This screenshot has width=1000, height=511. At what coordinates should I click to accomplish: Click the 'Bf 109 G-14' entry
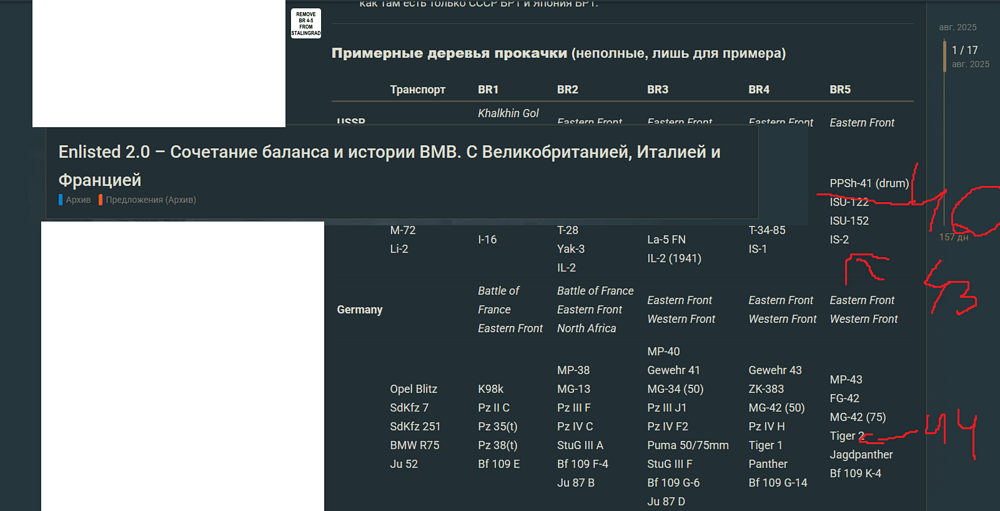coord(777,482)
